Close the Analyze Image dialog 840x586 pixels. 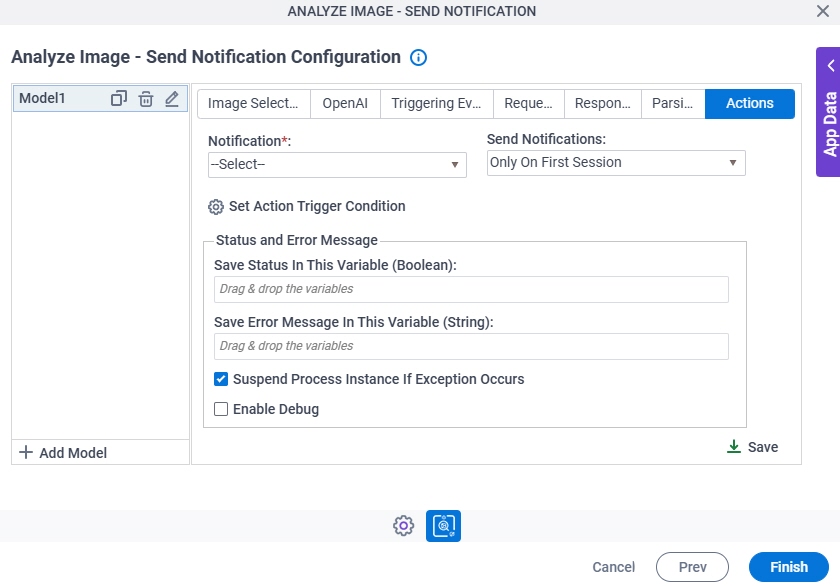[823, 11]
